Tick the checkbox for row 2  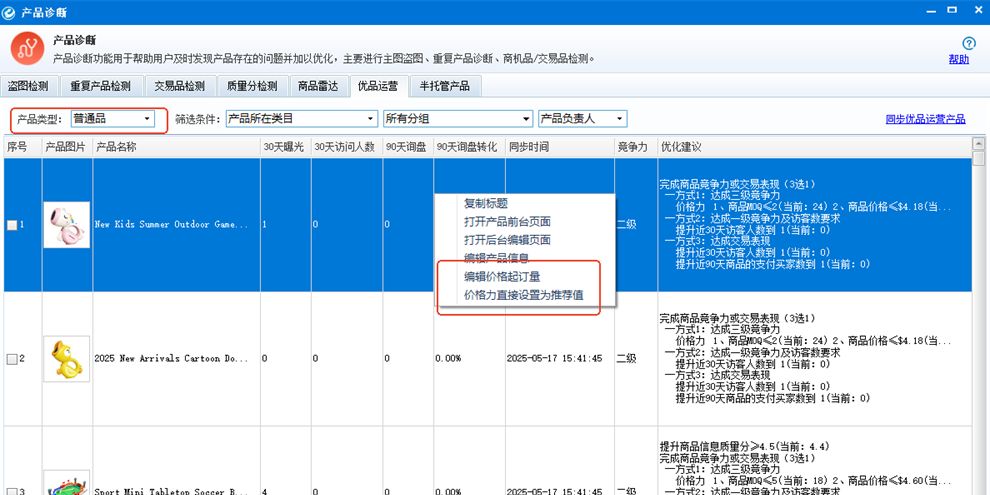click(13, 359)
